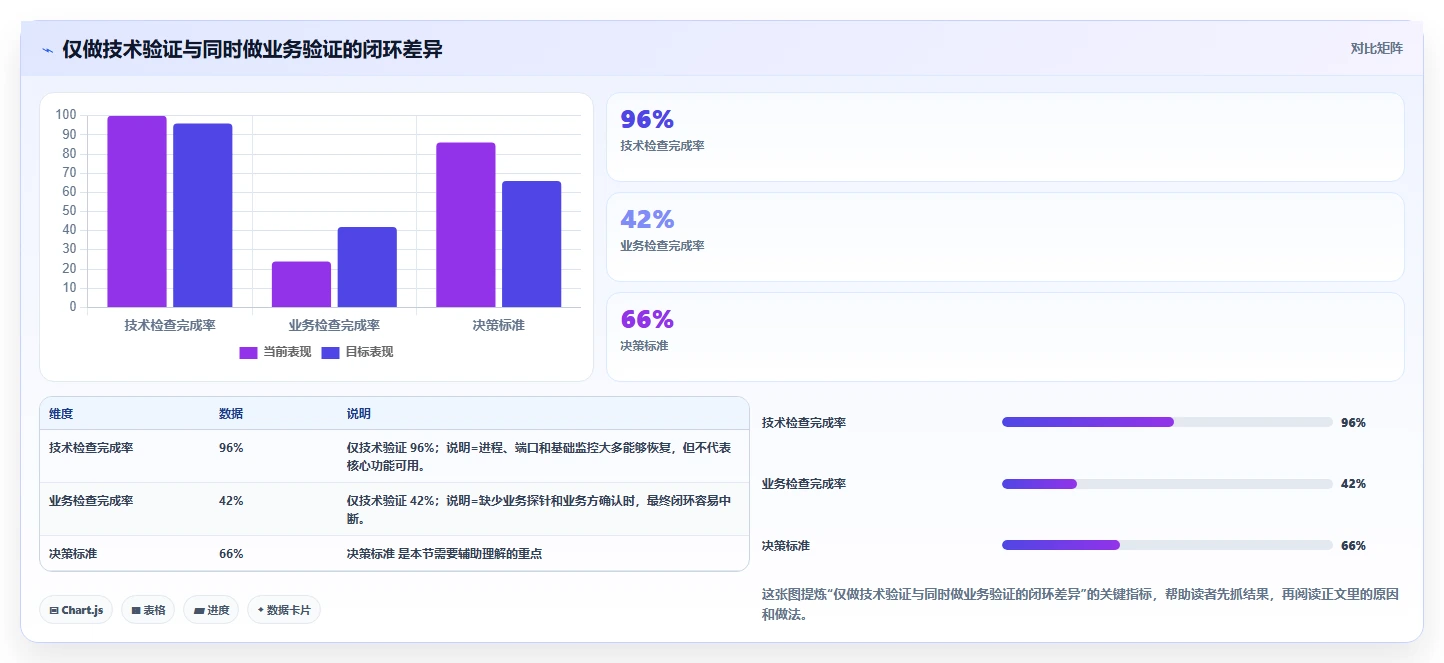
Task: Click the 66% 决策标准 data card
Action: (1005, 337)
